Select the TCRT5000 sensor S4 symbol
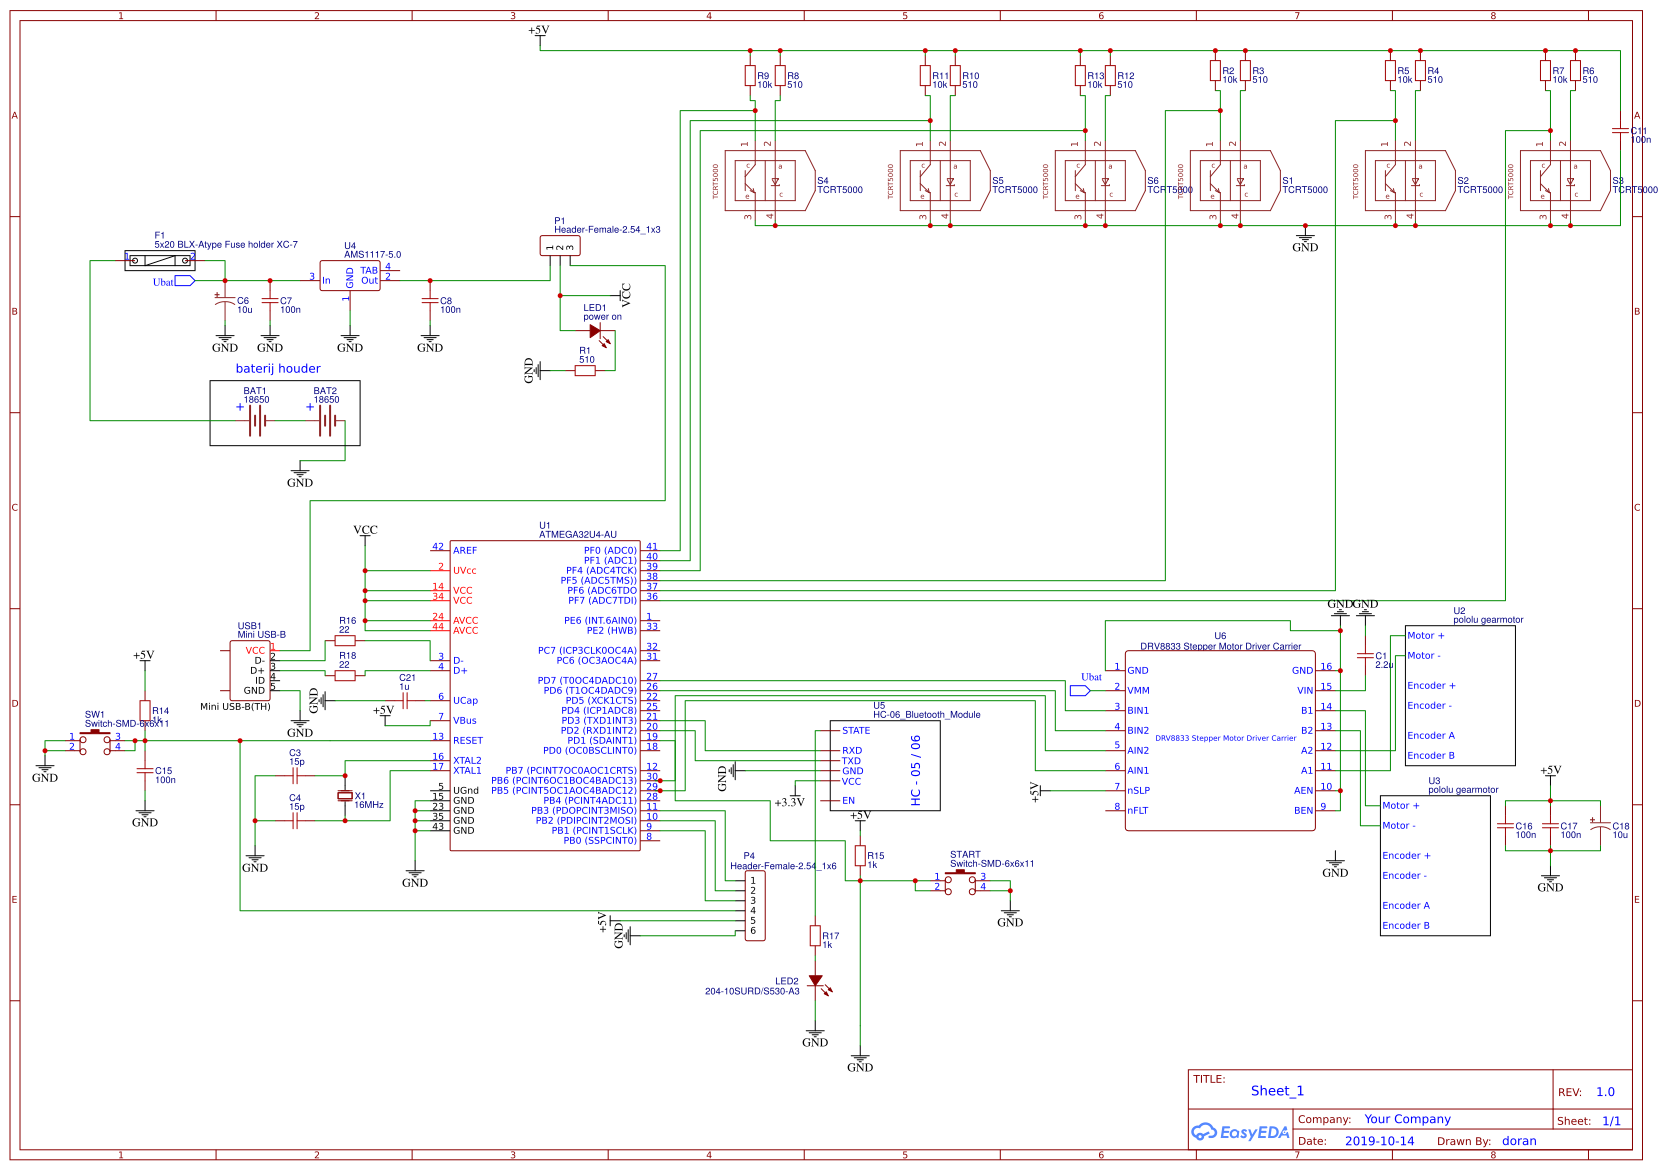Viewport: 1668px width, 1170px height. [x=765, y=181]
